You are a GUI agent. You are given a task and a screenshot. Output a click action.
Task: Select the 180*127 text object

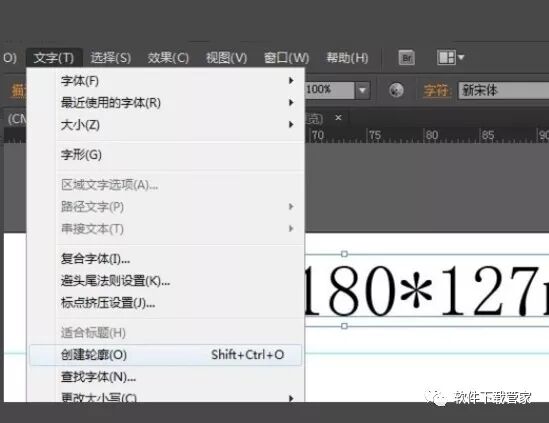pos(426,290)
